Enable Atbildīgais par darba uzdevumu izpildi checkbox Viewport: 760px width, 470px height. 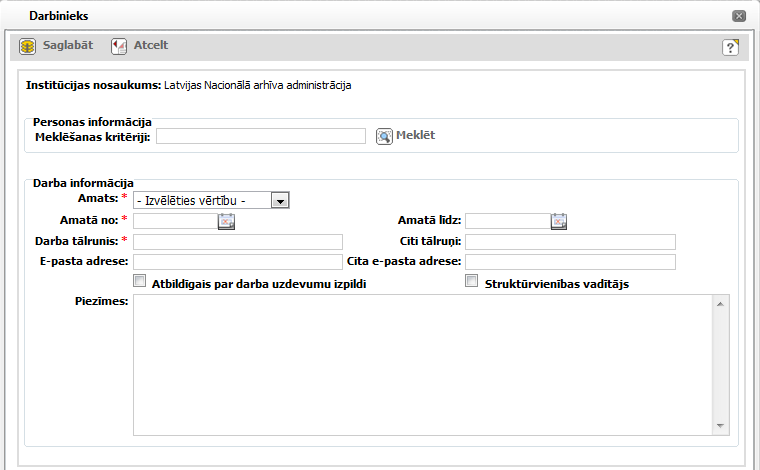tap(140, 282)
